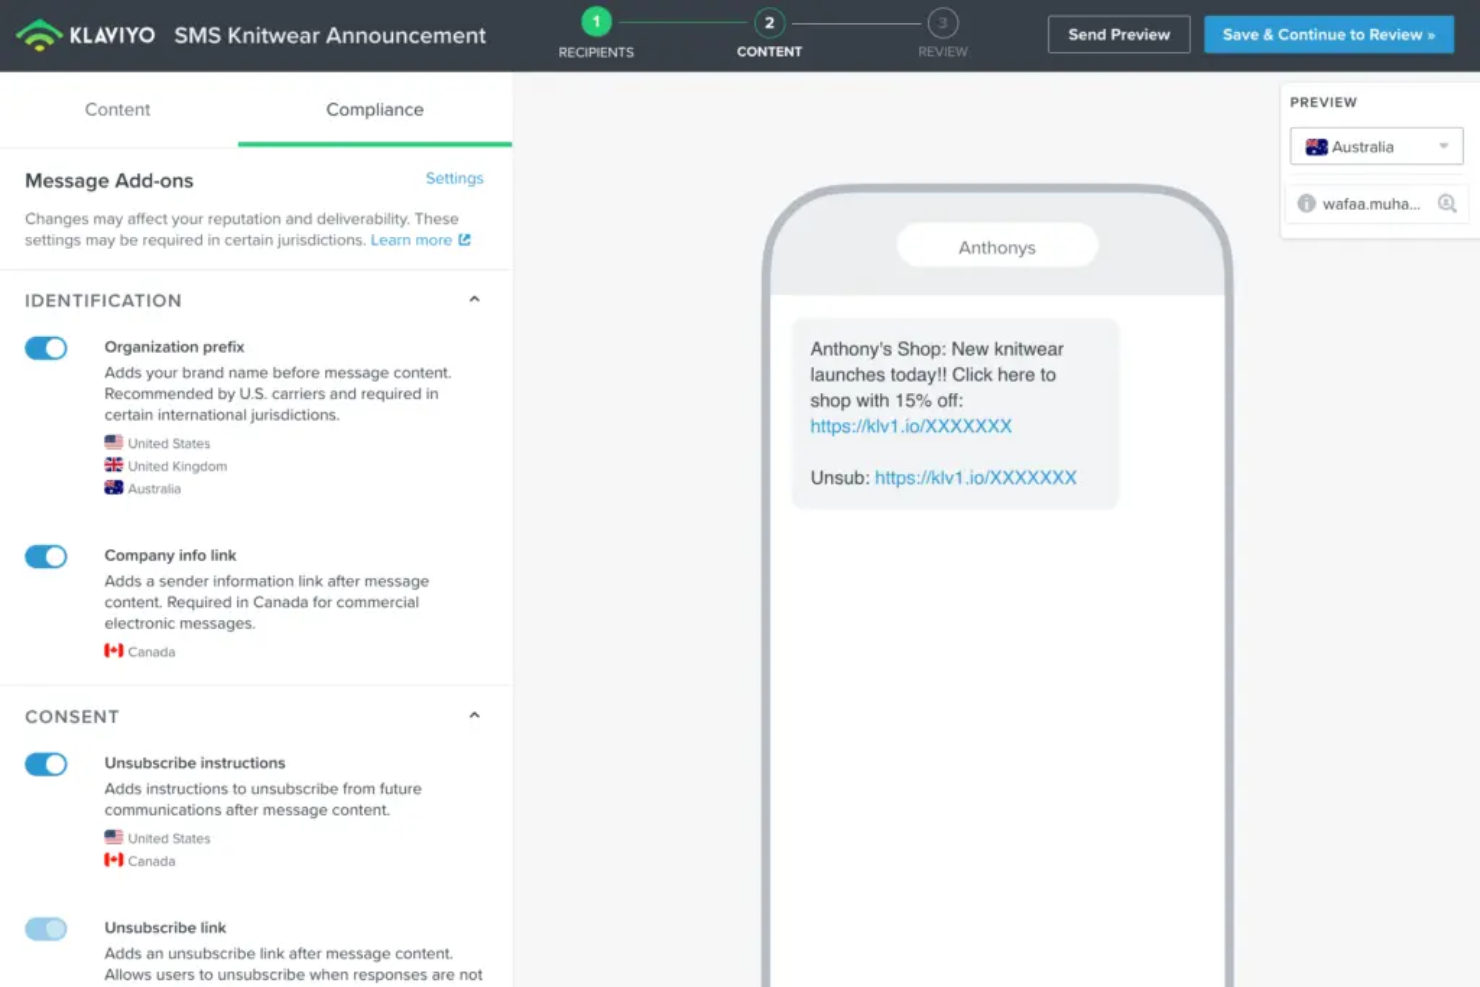Switch to the Content tab

[x=117, y=110]
